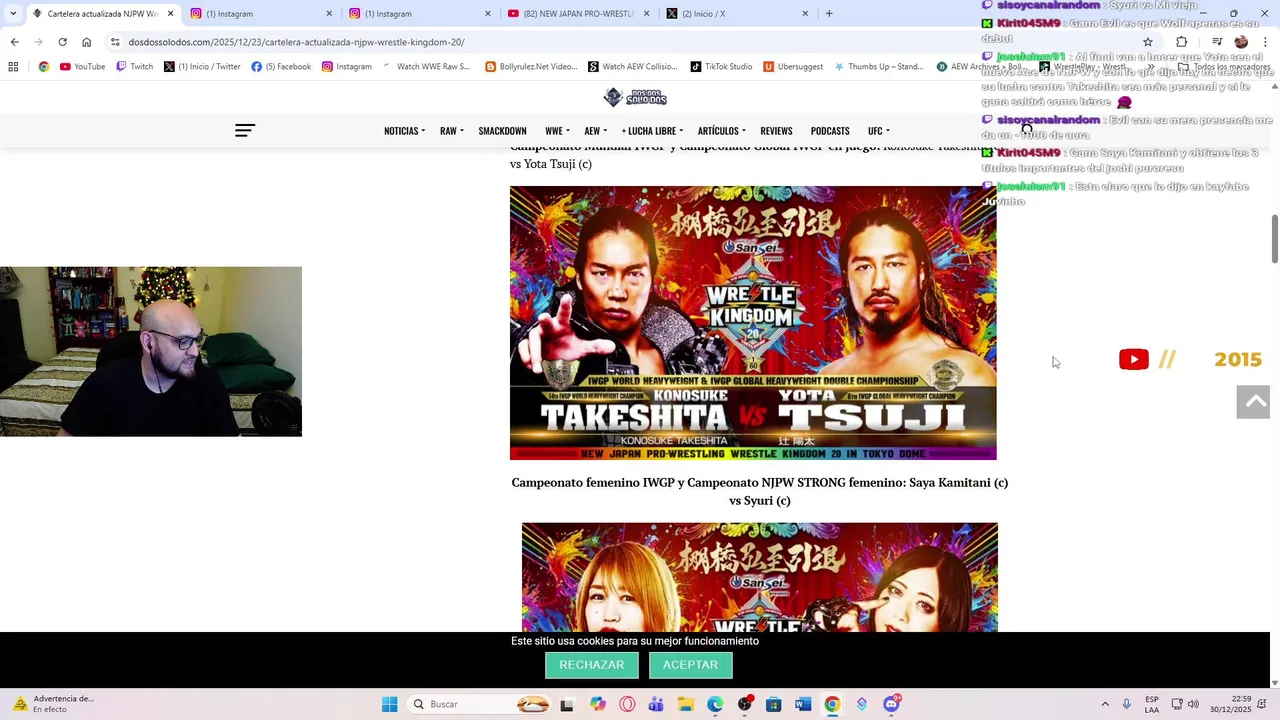Open Discord from the taskbar
The height and width of the screenshot is (720, 1280).
tap(891, 704)
